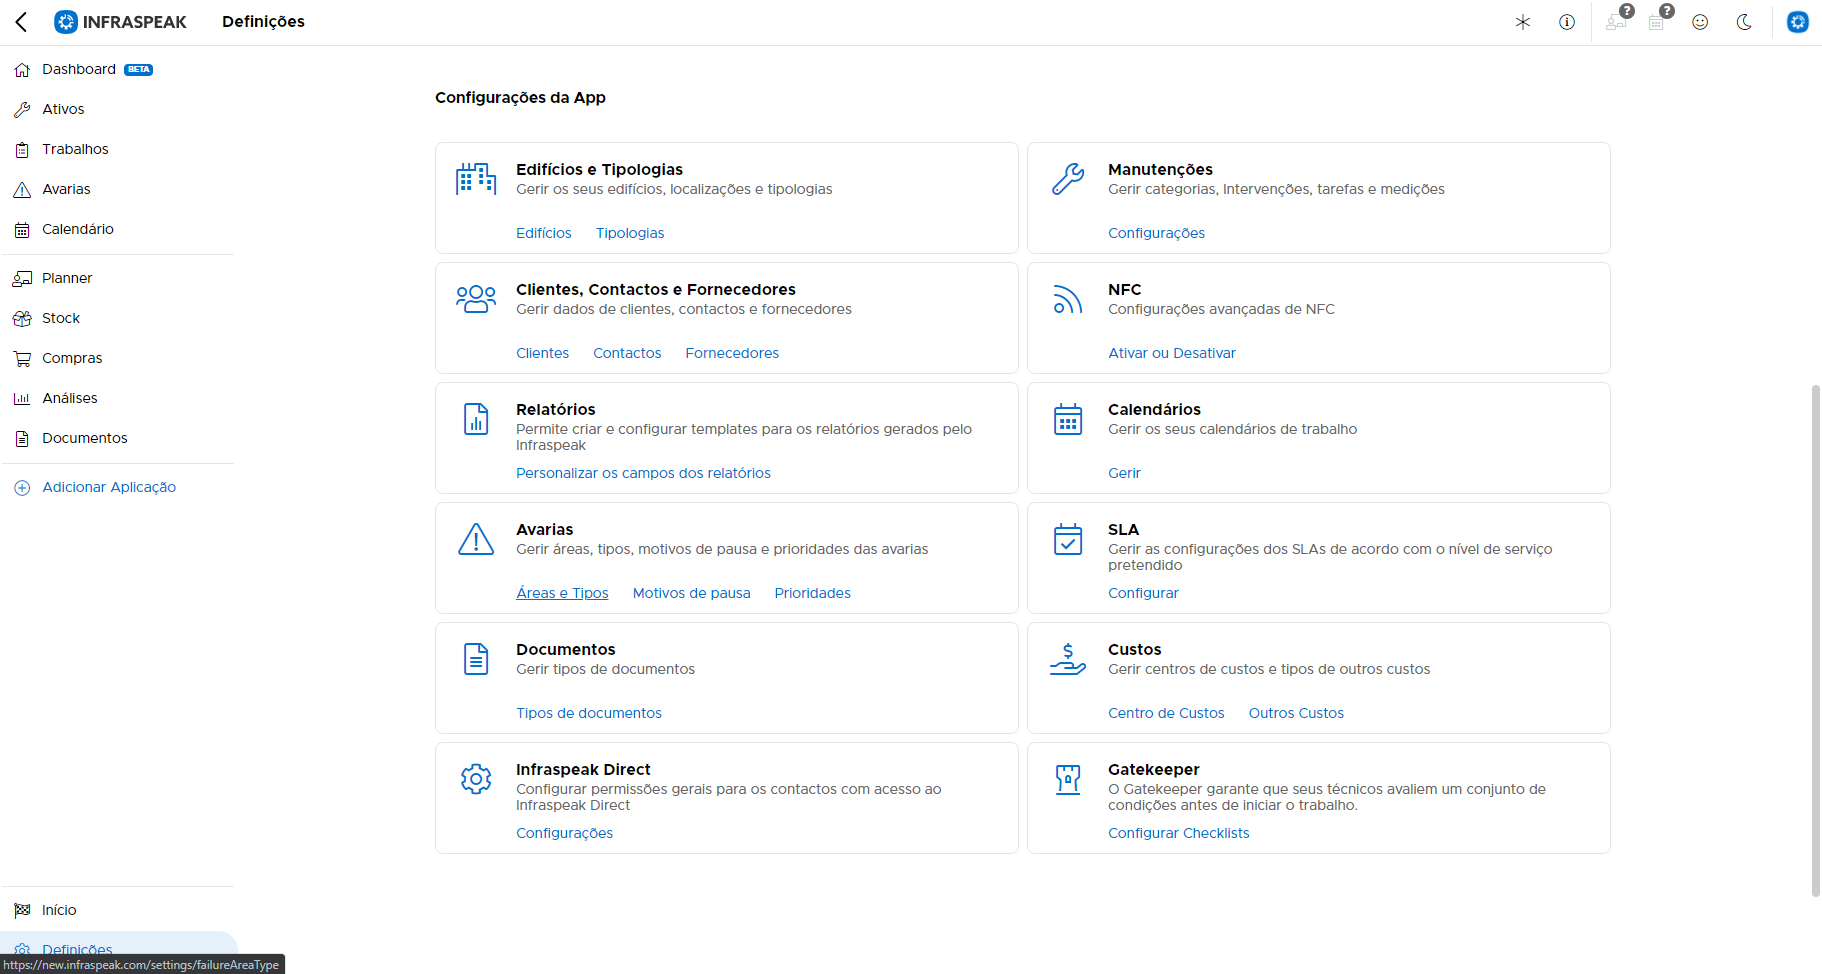
Task: Open the info circle icon
Action: [x=1567, y=22]
